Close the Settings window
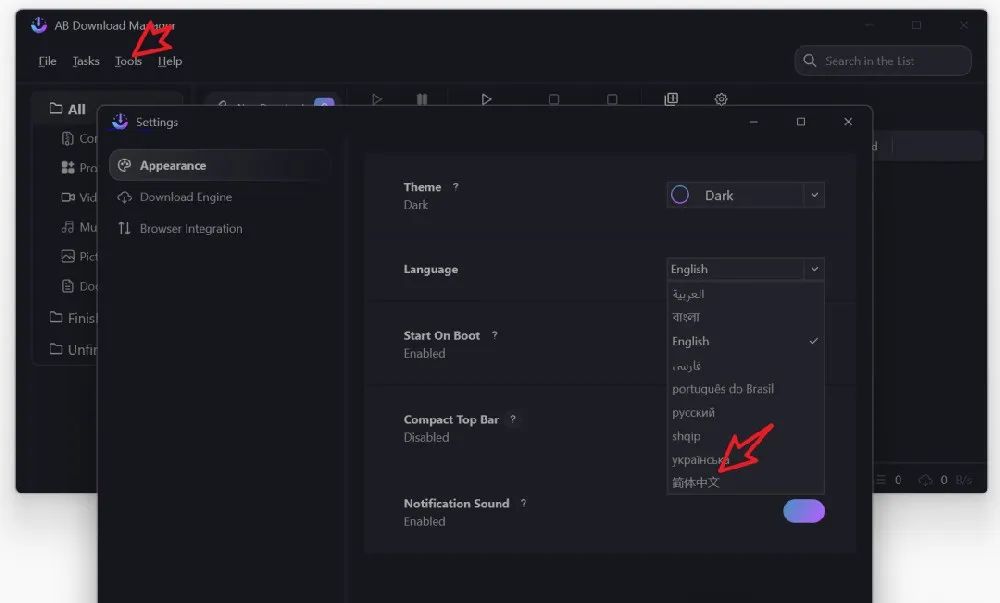This screenshot has width=1000, height=603. 848,122
